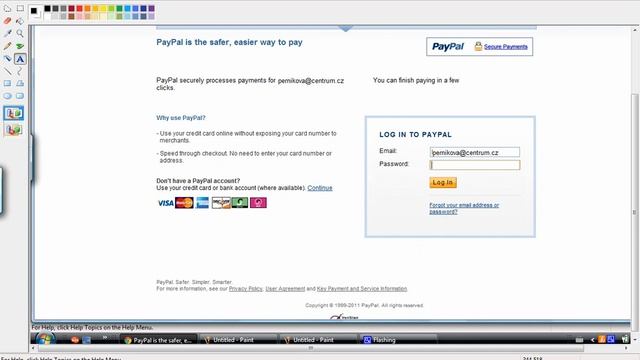Viewport: 640px width, 360px height.
Task: Pick the Fill With Color bucket tool
Action: tap(20, 21)
